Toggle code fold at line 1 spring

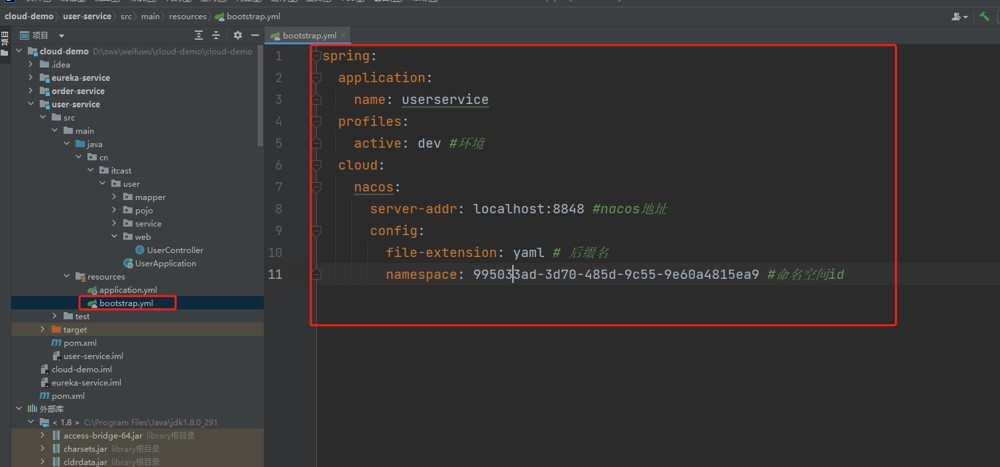316,57
